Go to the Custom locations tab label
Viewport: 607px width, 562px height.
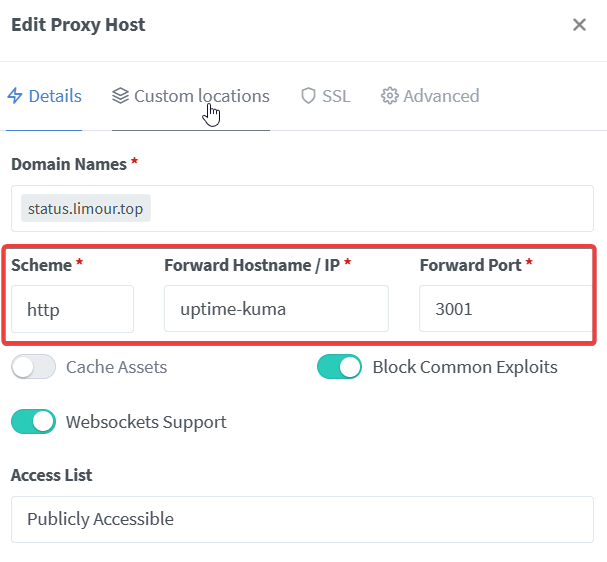point(201,96)
